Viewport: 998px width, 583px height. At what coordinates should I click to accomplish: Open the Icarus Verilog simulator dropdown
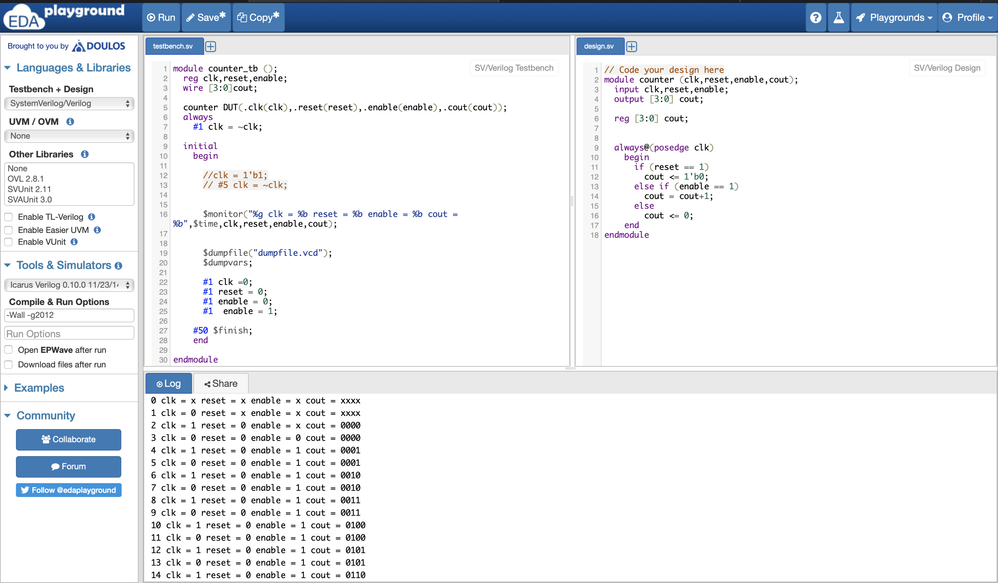point(69,285)
